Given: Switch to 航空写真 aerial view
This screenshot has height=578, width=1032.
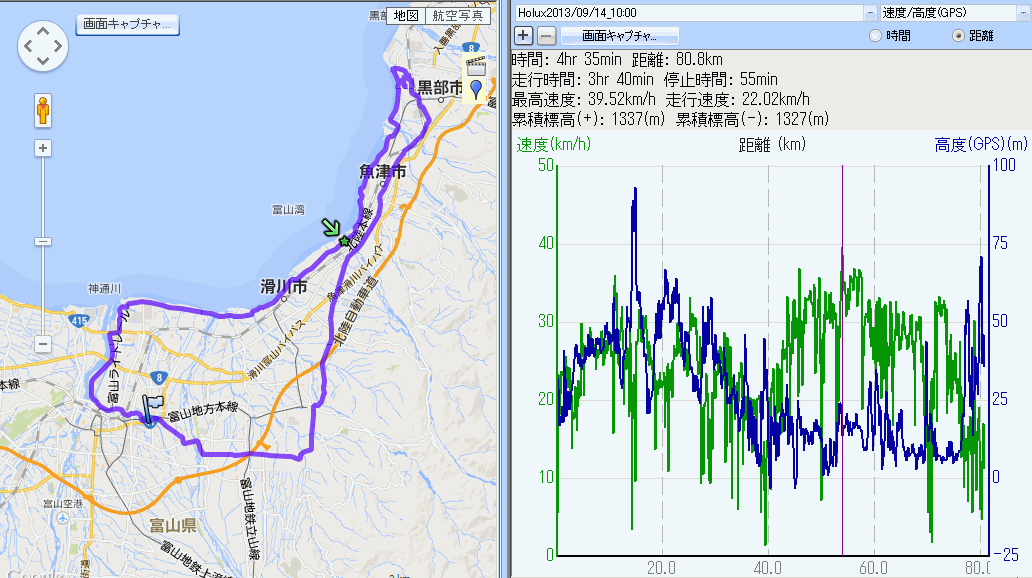Looking at the screenshot, I should coord(459,15).
